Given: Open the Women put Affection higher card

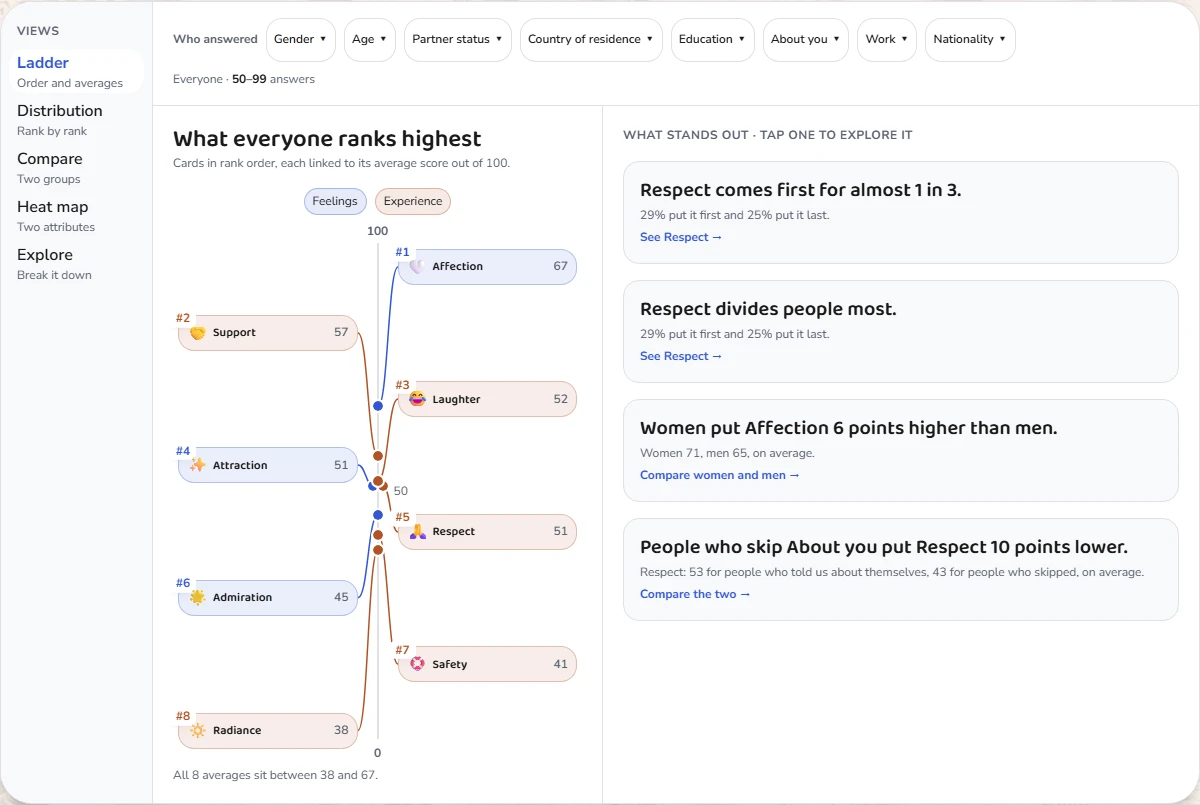Looking at the screenshot, I should point(901,450).
